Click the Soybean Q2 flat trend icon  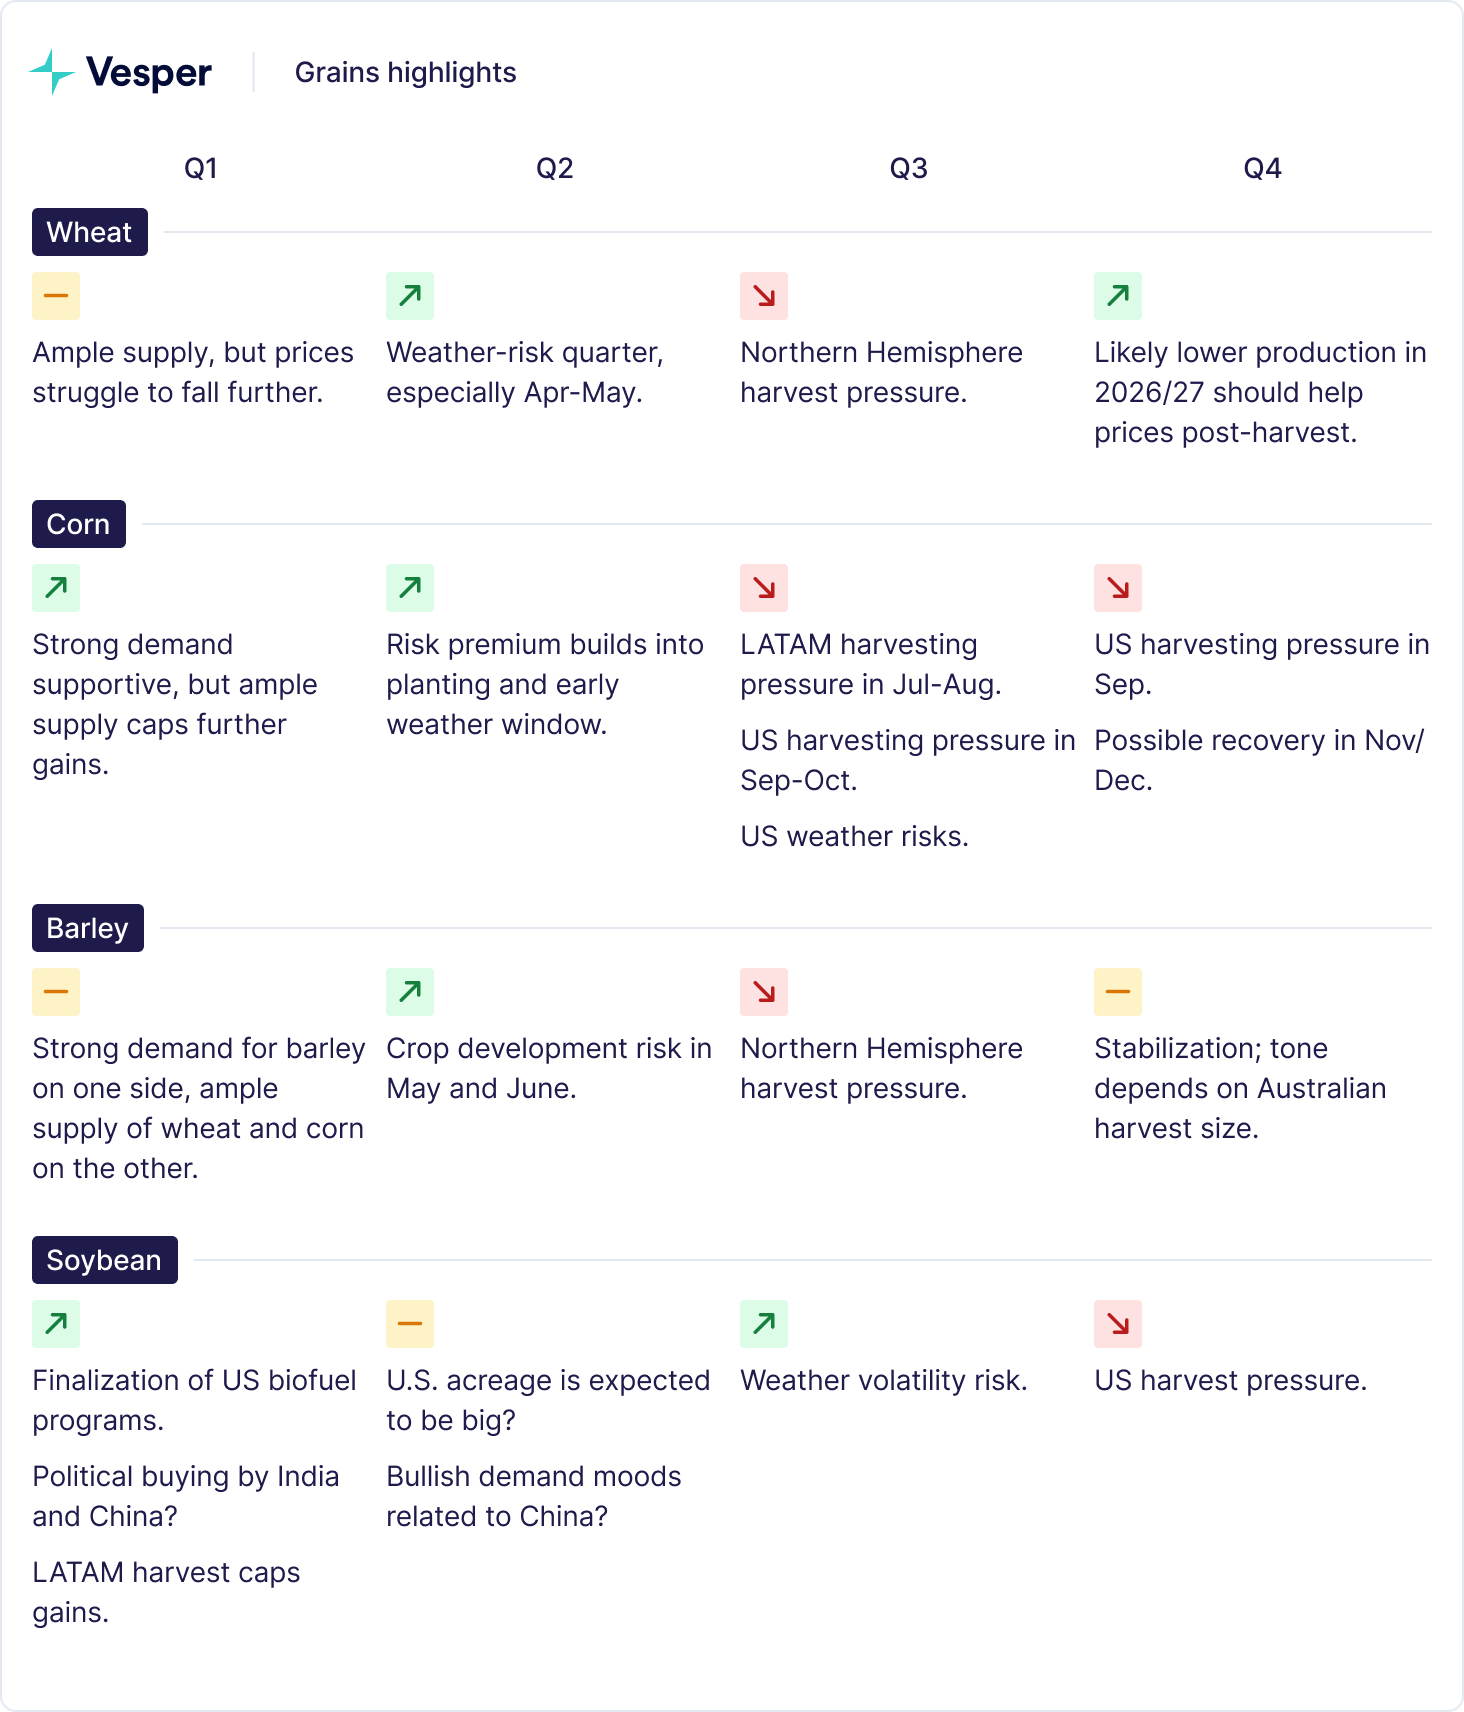pyautogui.click(x=410, y=1324)
